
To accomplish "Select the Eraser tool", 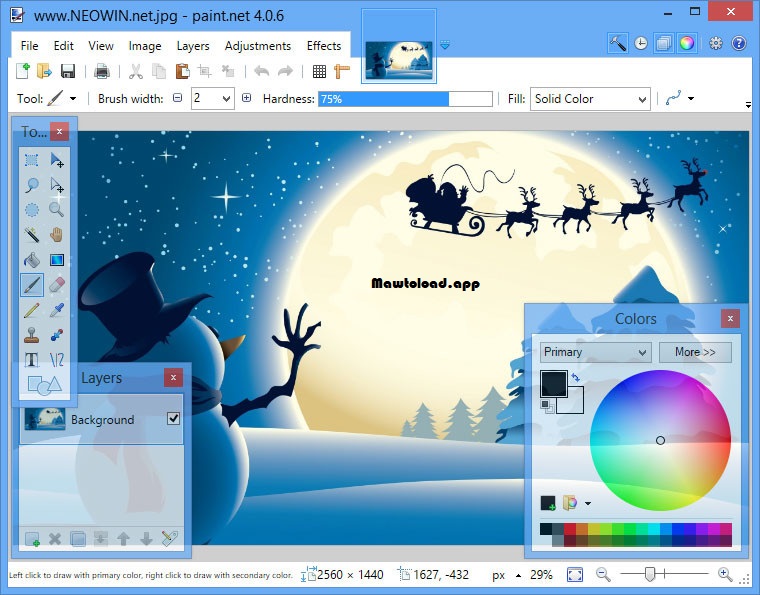I will tap(57, 285).
